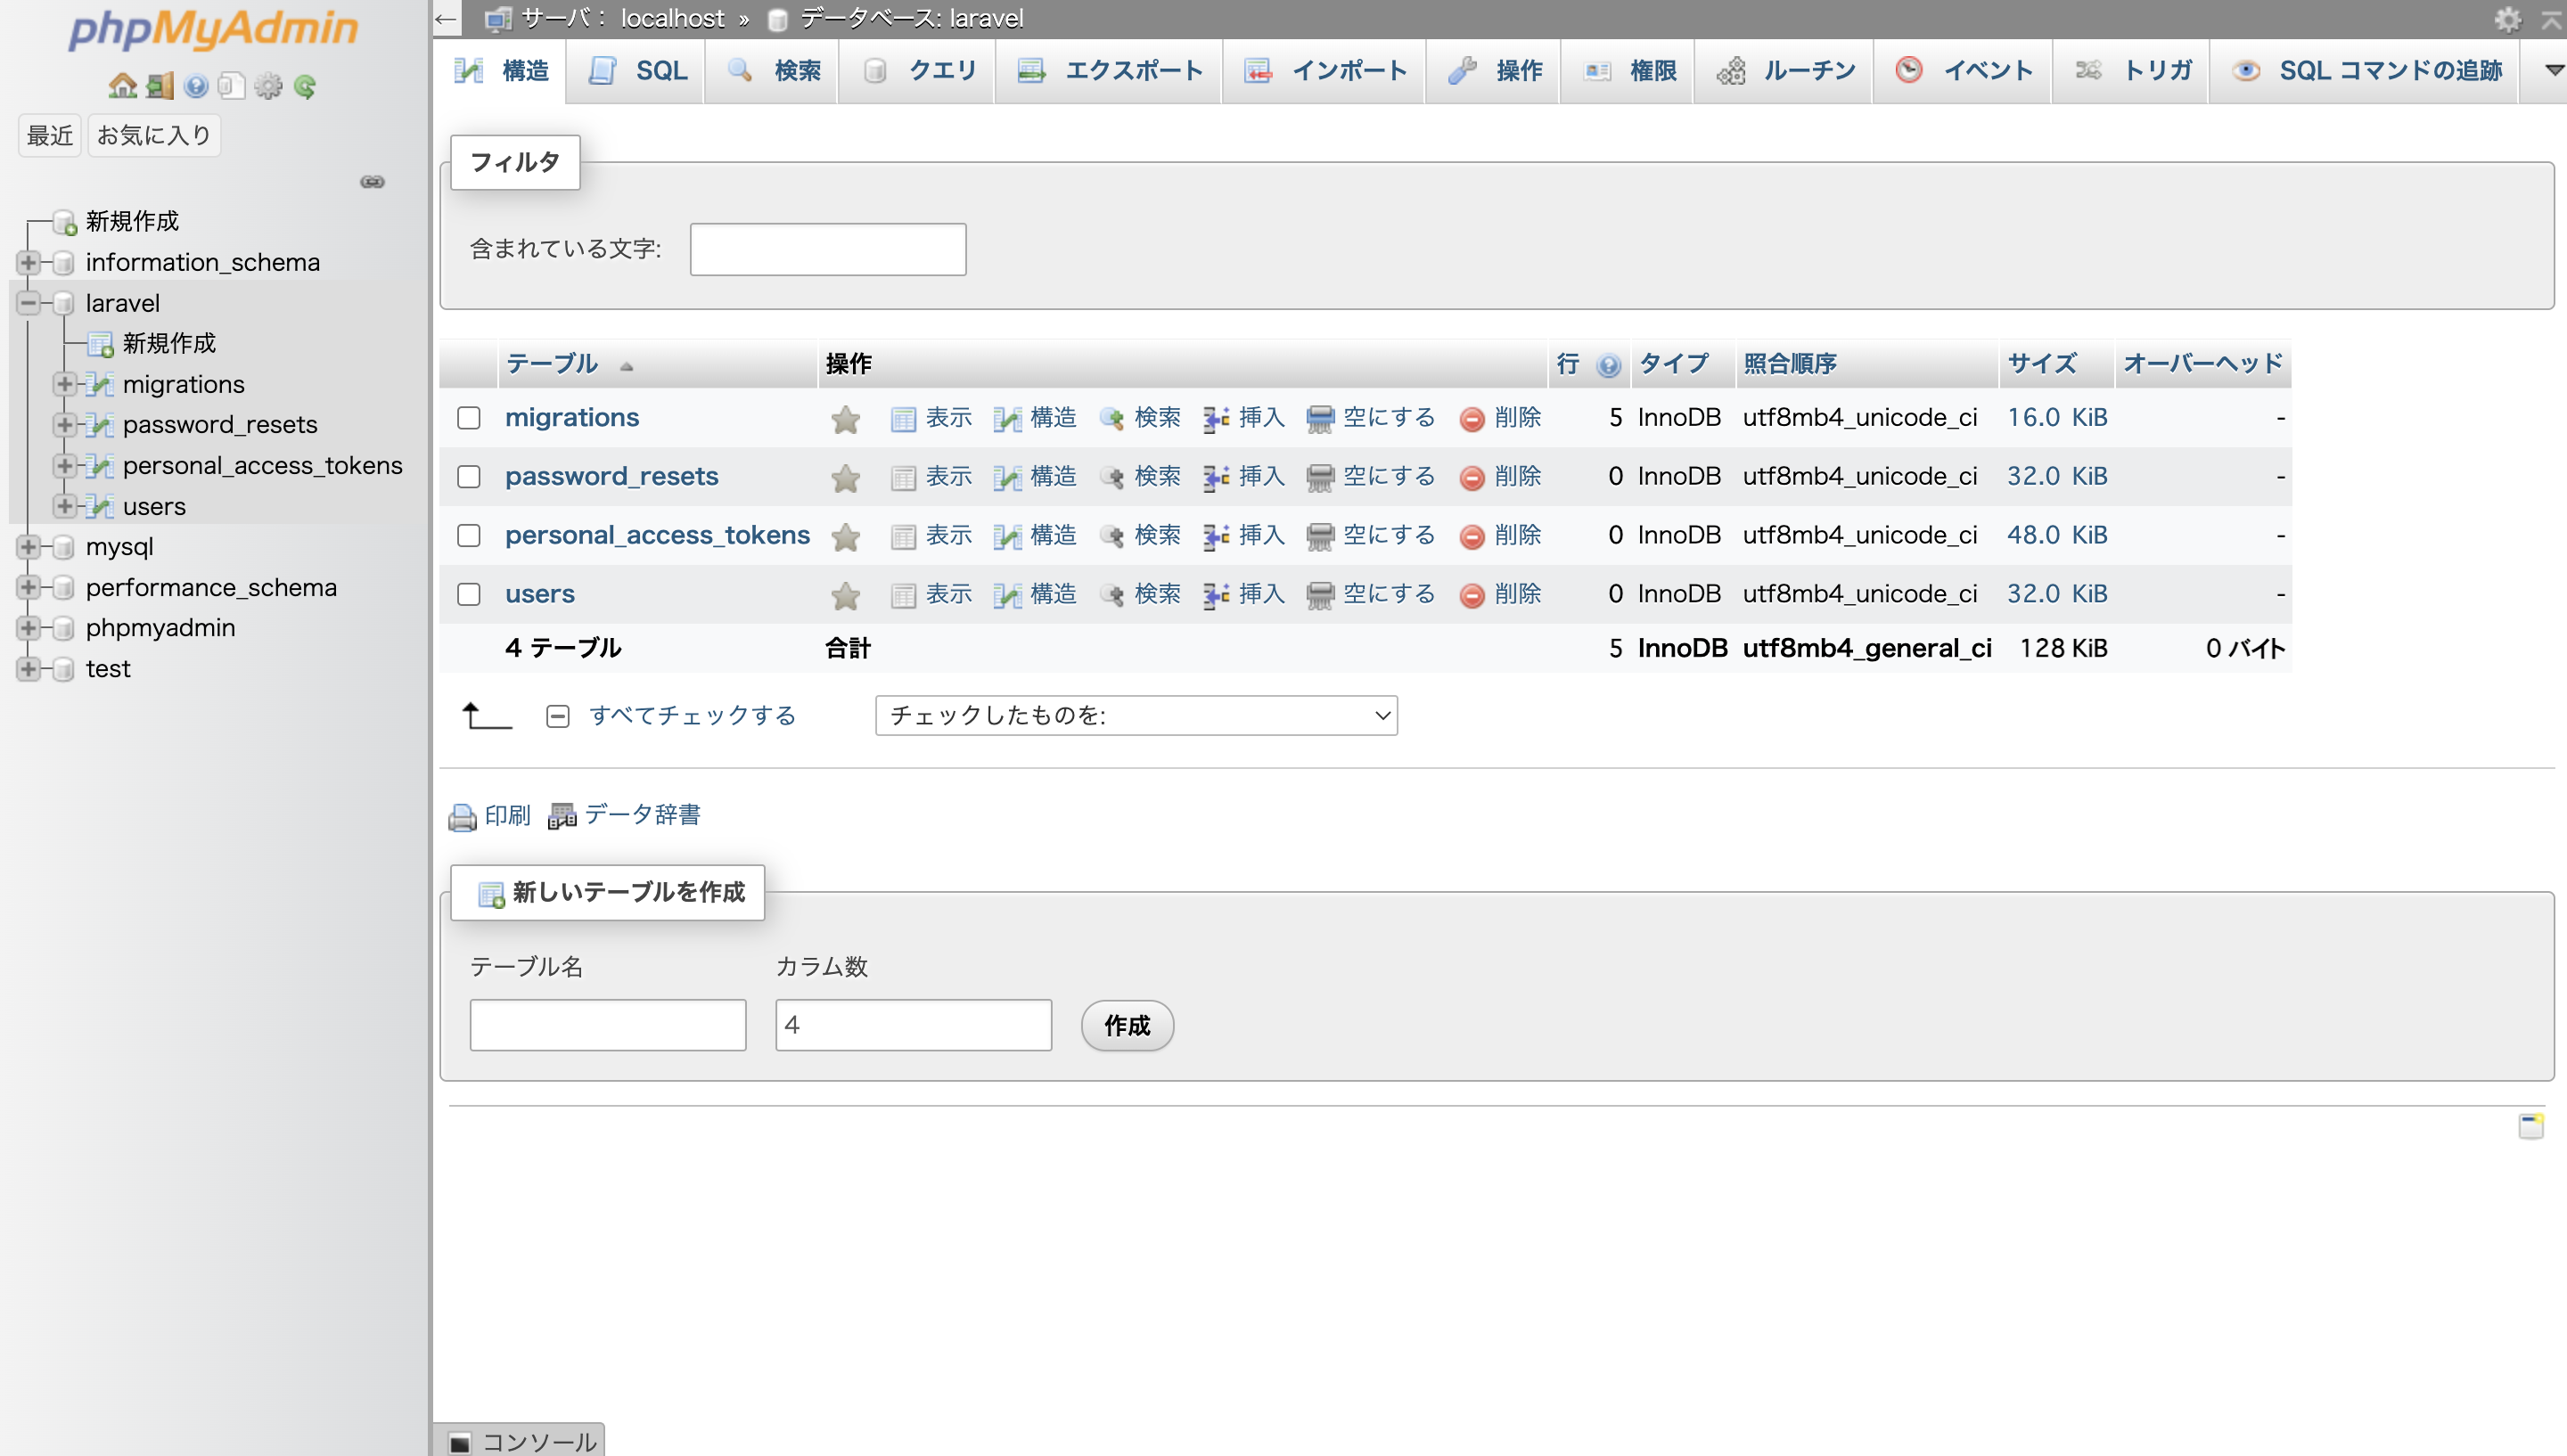Click the データ辞書 data dictionary link

[x=642, y=815]
